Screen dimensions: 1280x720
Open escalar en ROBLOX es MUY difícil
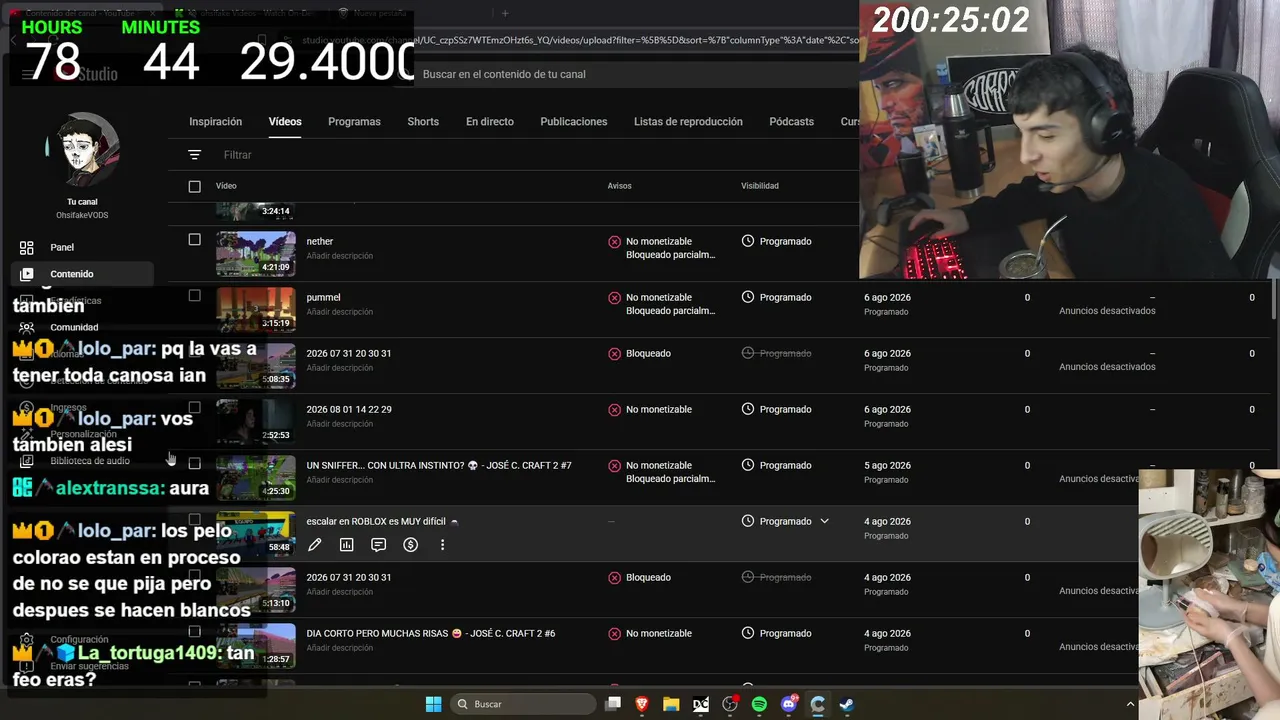pos(382,521)
